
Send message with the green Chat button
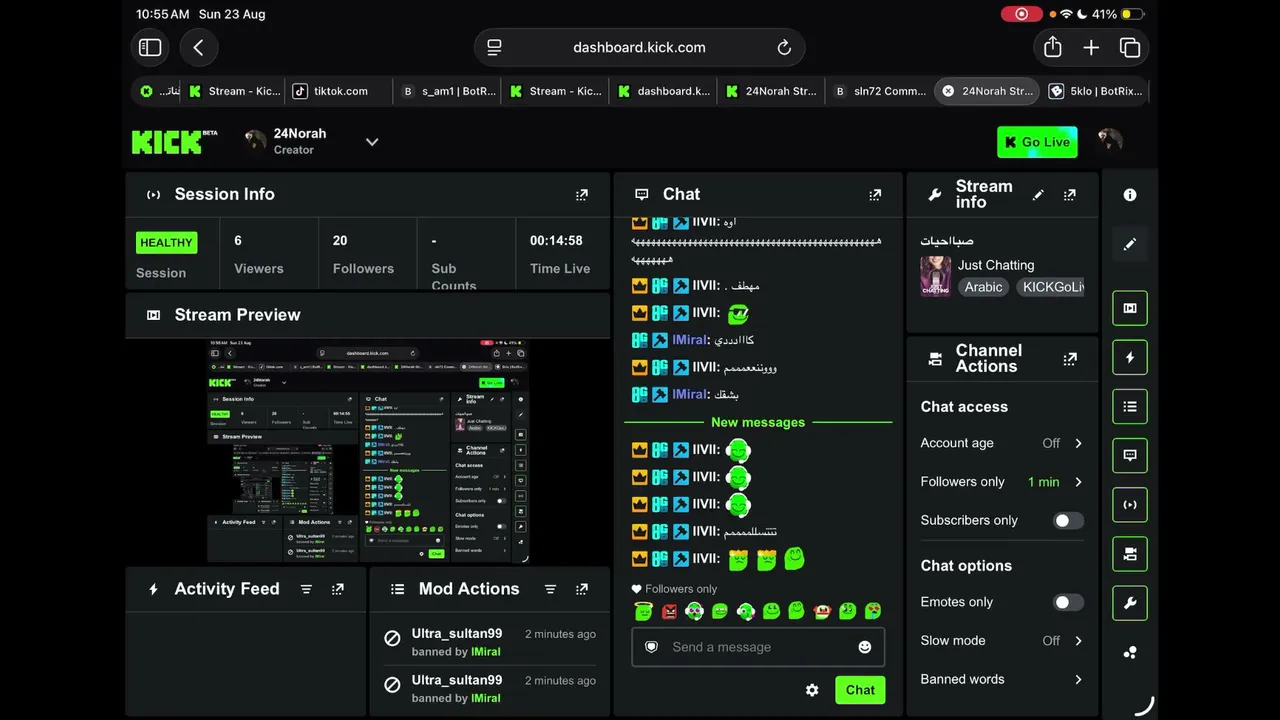[860, 690]
